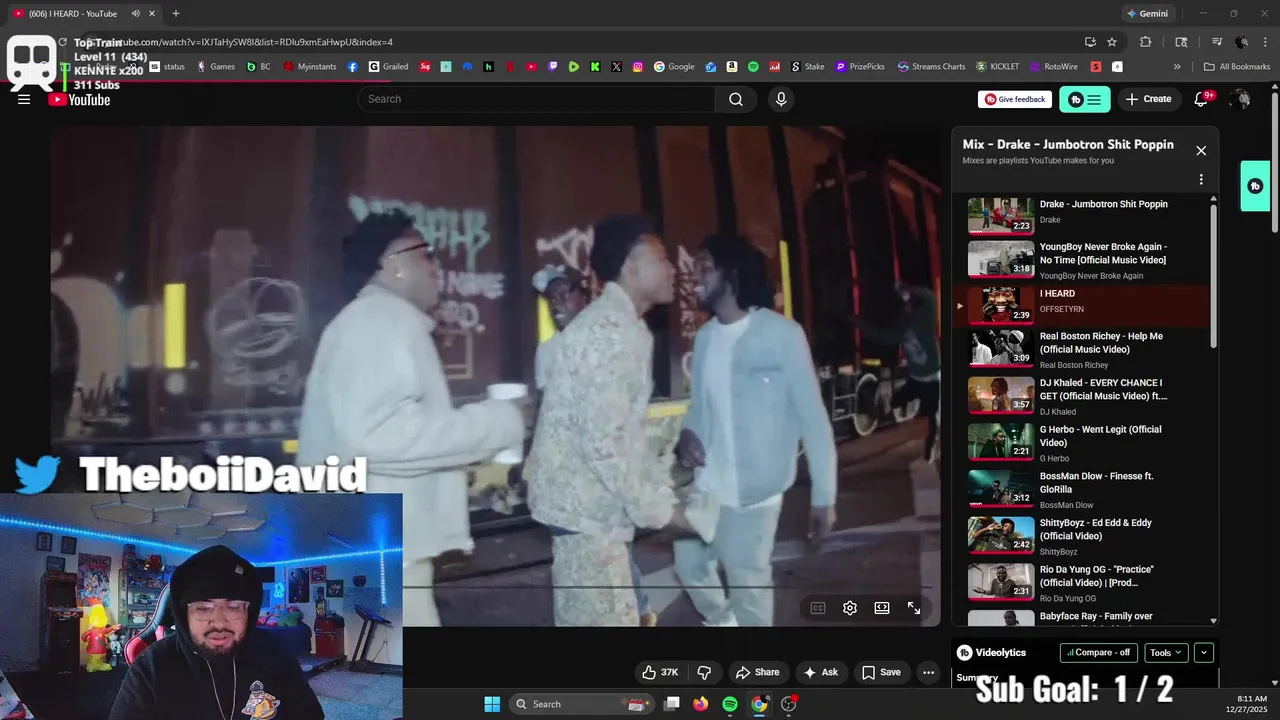Launch Firefox from the taskbar
The image size is (1280, 720).
[701, 704]
